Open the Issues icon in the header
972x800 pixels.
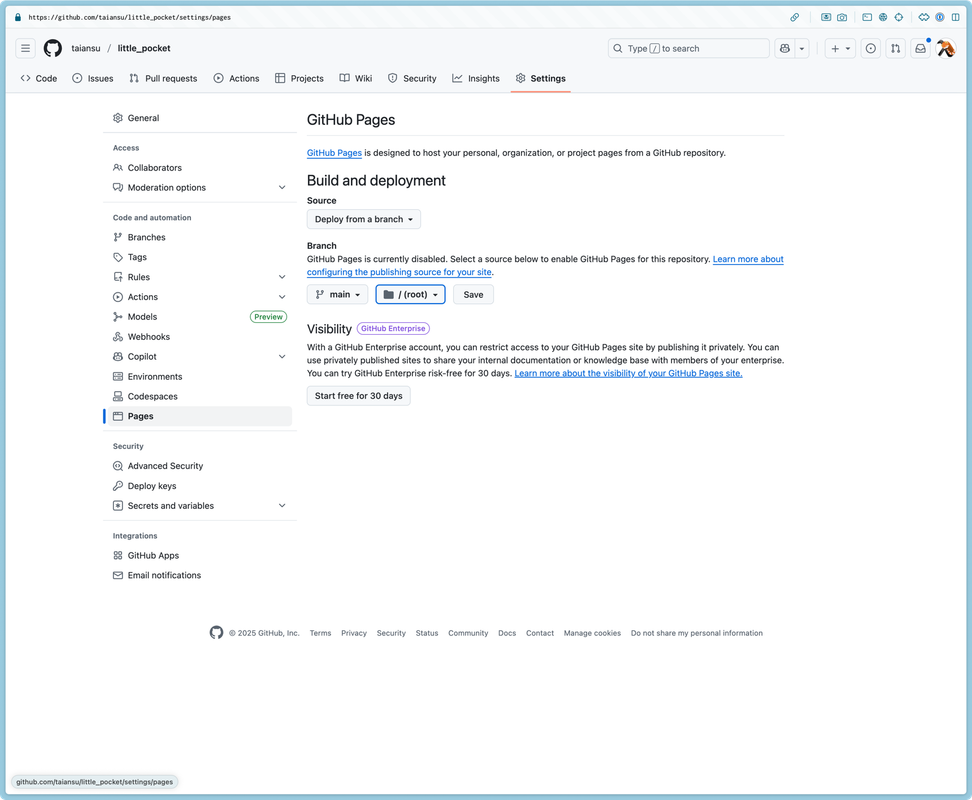[870, 48]
